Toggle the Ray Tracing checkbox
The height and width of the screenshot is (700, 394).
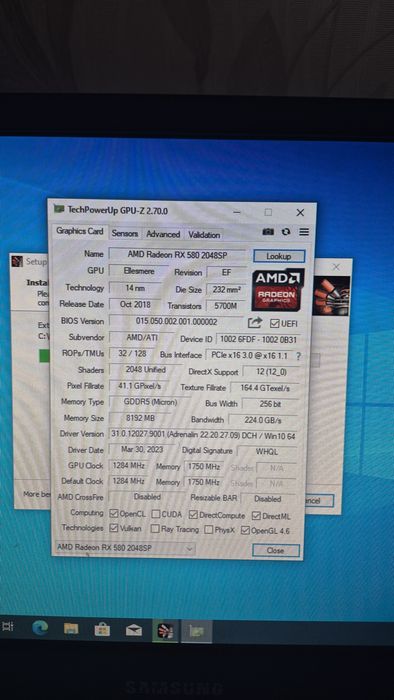155,529
